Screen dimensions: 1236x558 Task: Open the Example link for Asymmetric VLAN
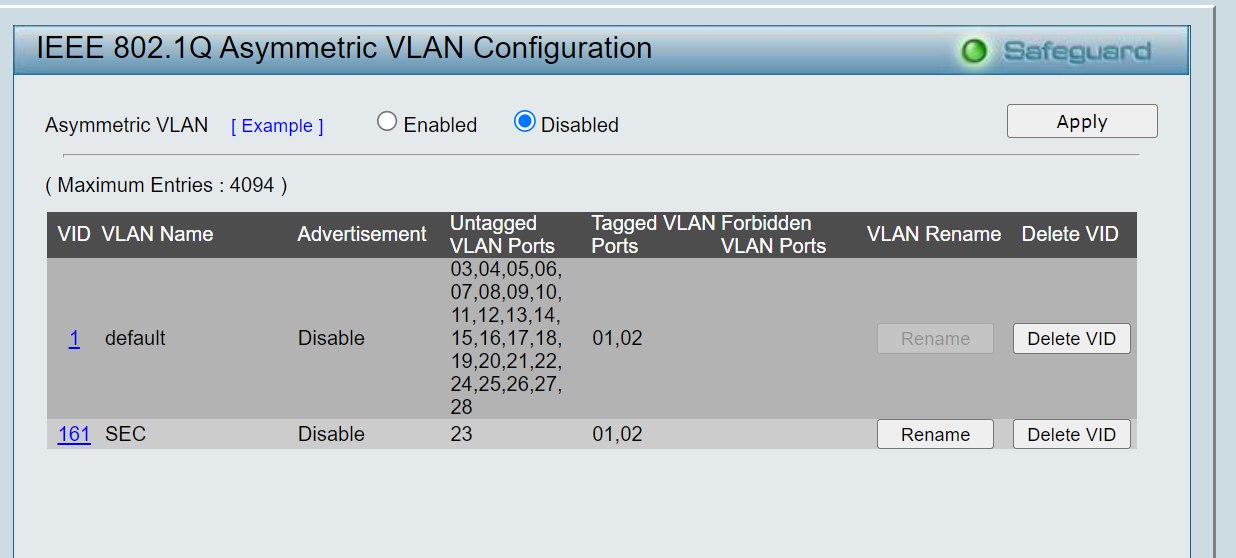277,126
